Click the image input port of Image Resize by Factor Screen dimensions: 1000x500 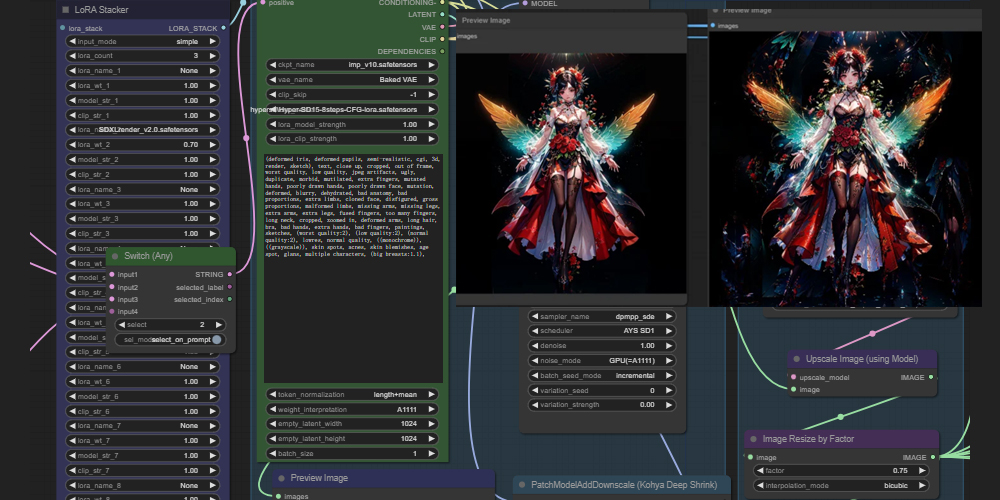[750, 457]
